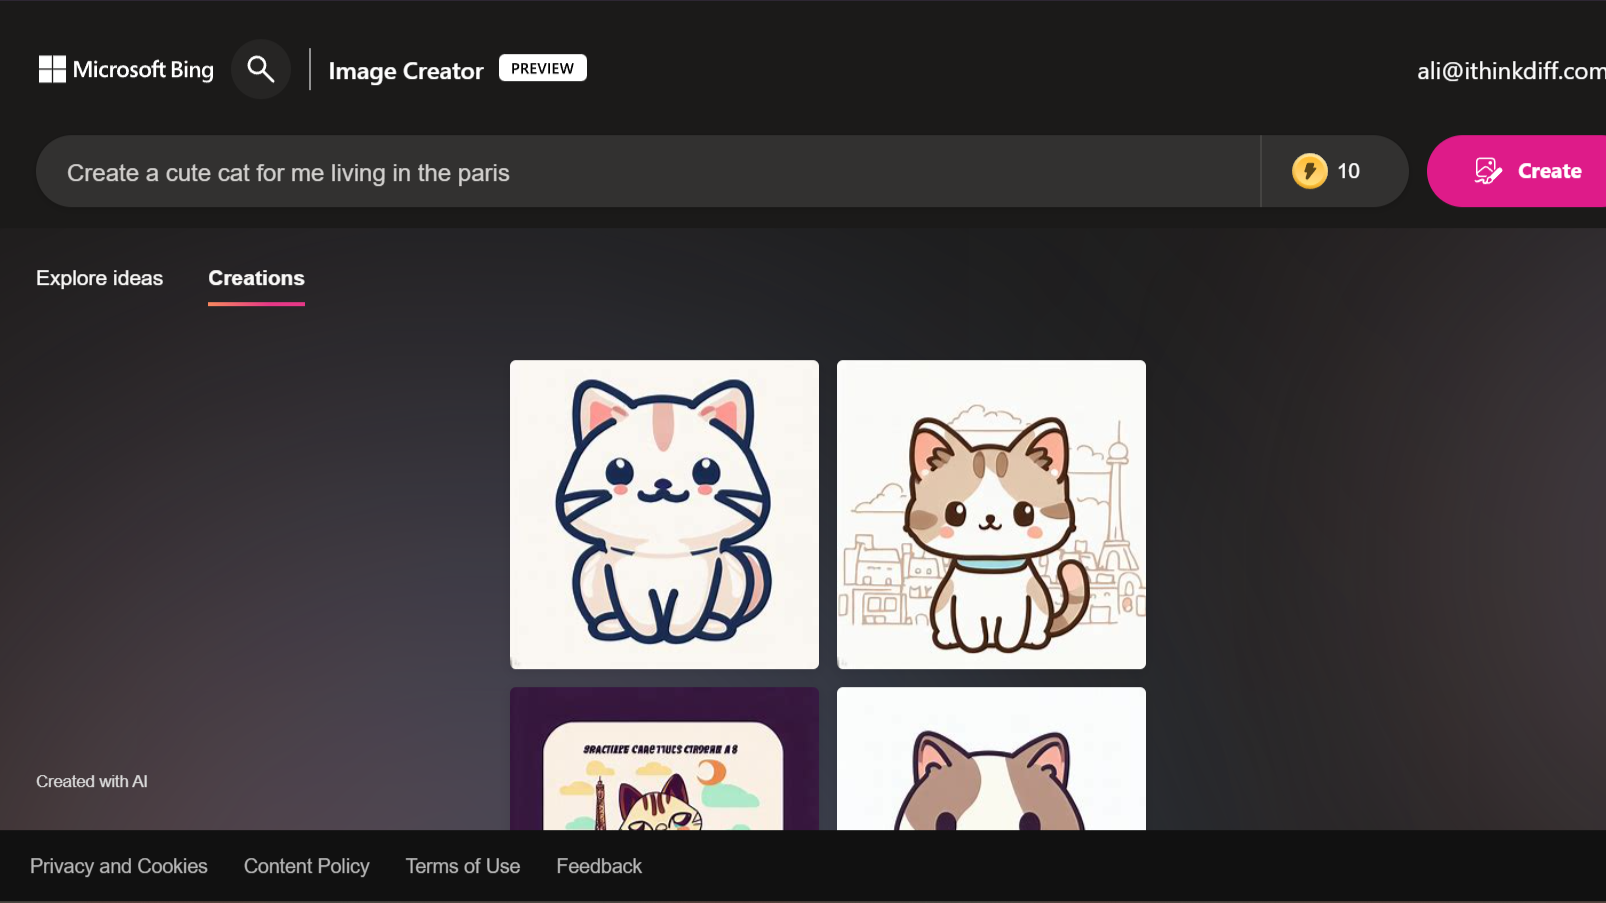The image size is (1606, 903).
Task: Select the Creations tab
Action: (x=256, y=279)
